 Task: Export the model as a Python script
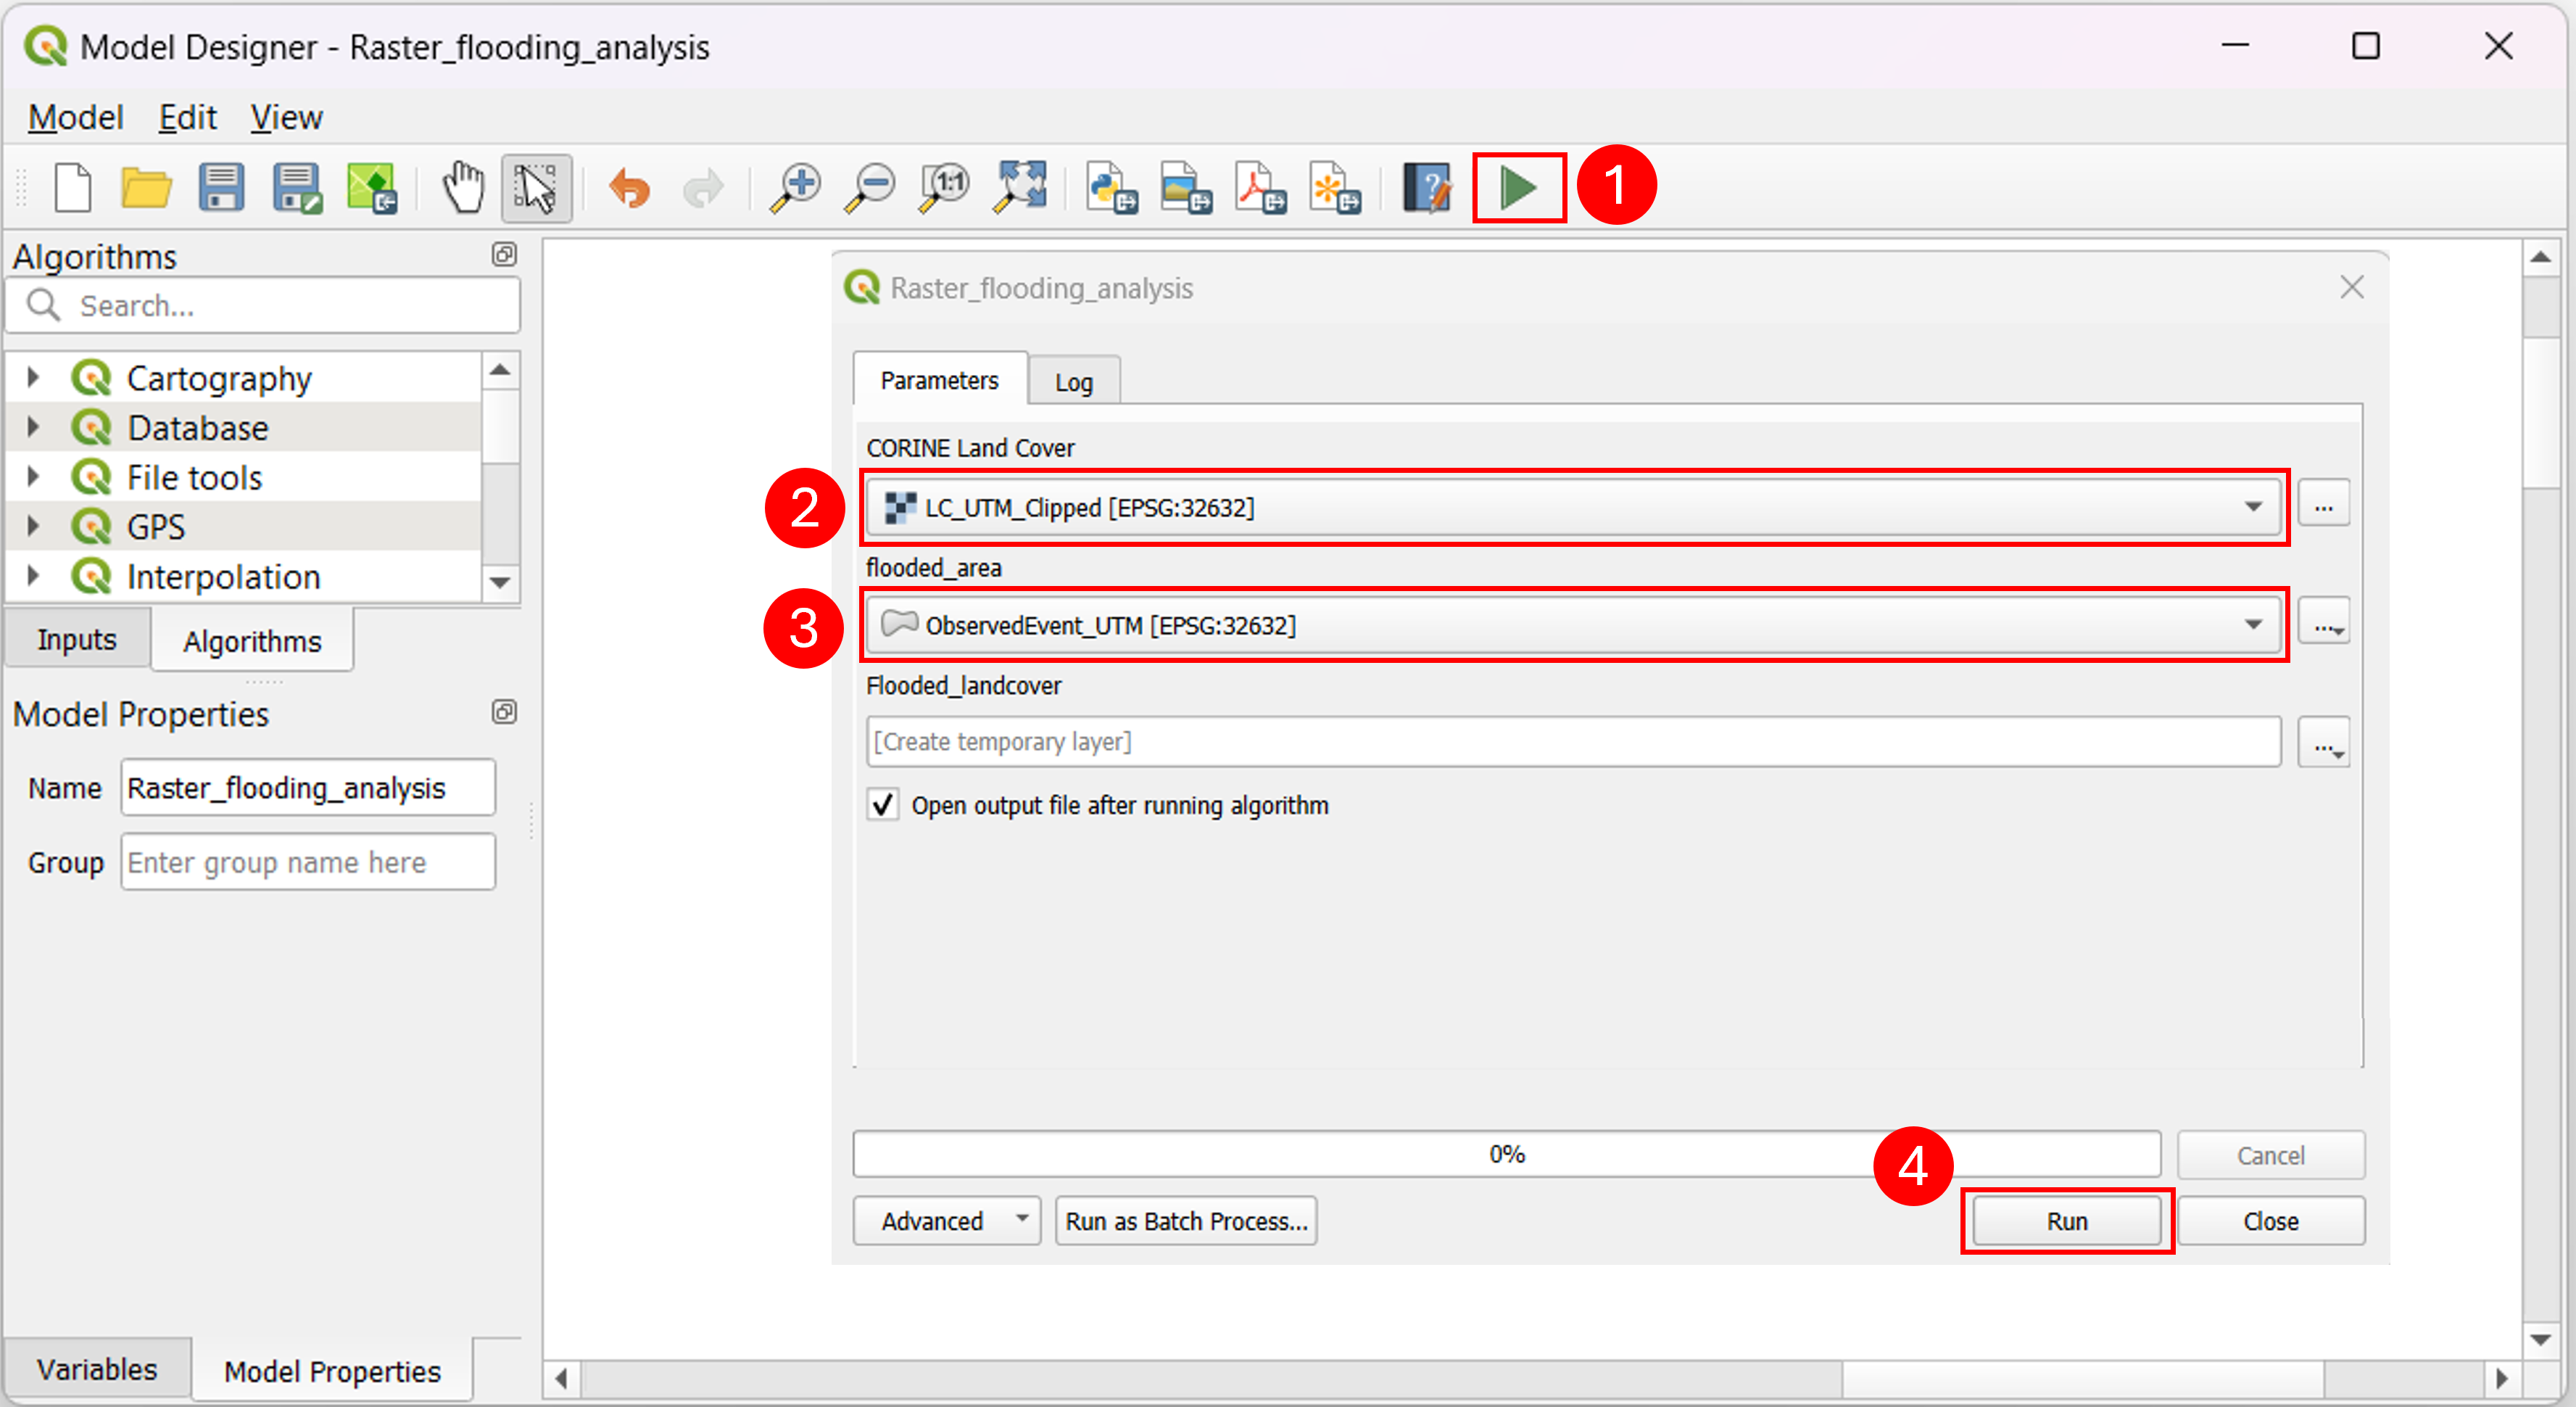(x=1111, y=187)
